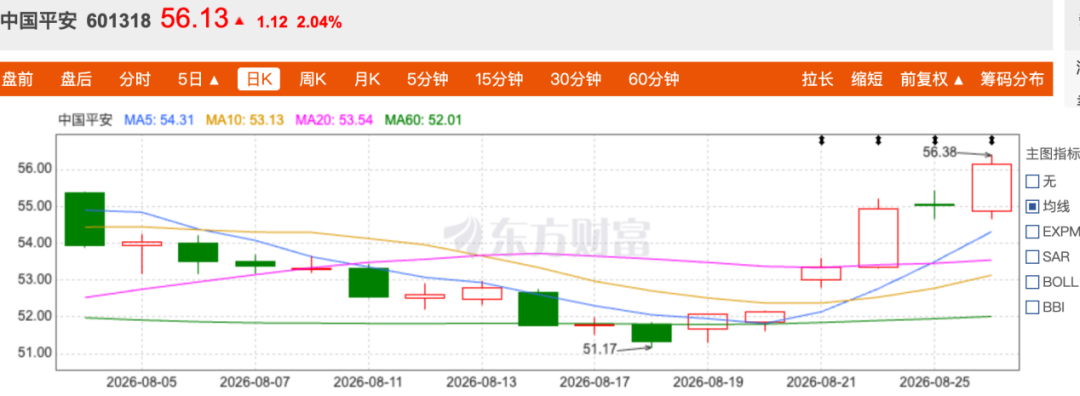Screen dimensions: 1080x396
Task: Click the event marker above 2026-08-25
Action: pos(935,140)
